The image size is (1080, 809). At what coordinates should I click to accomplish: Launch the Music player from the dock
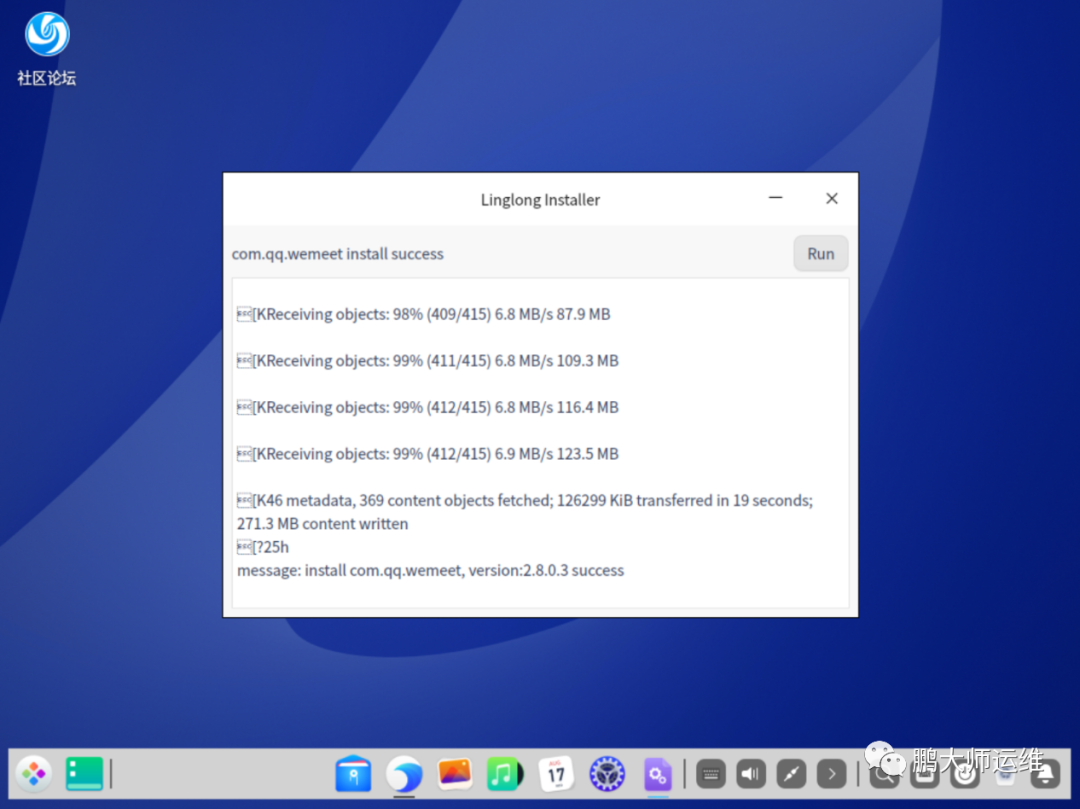point(505,774)
